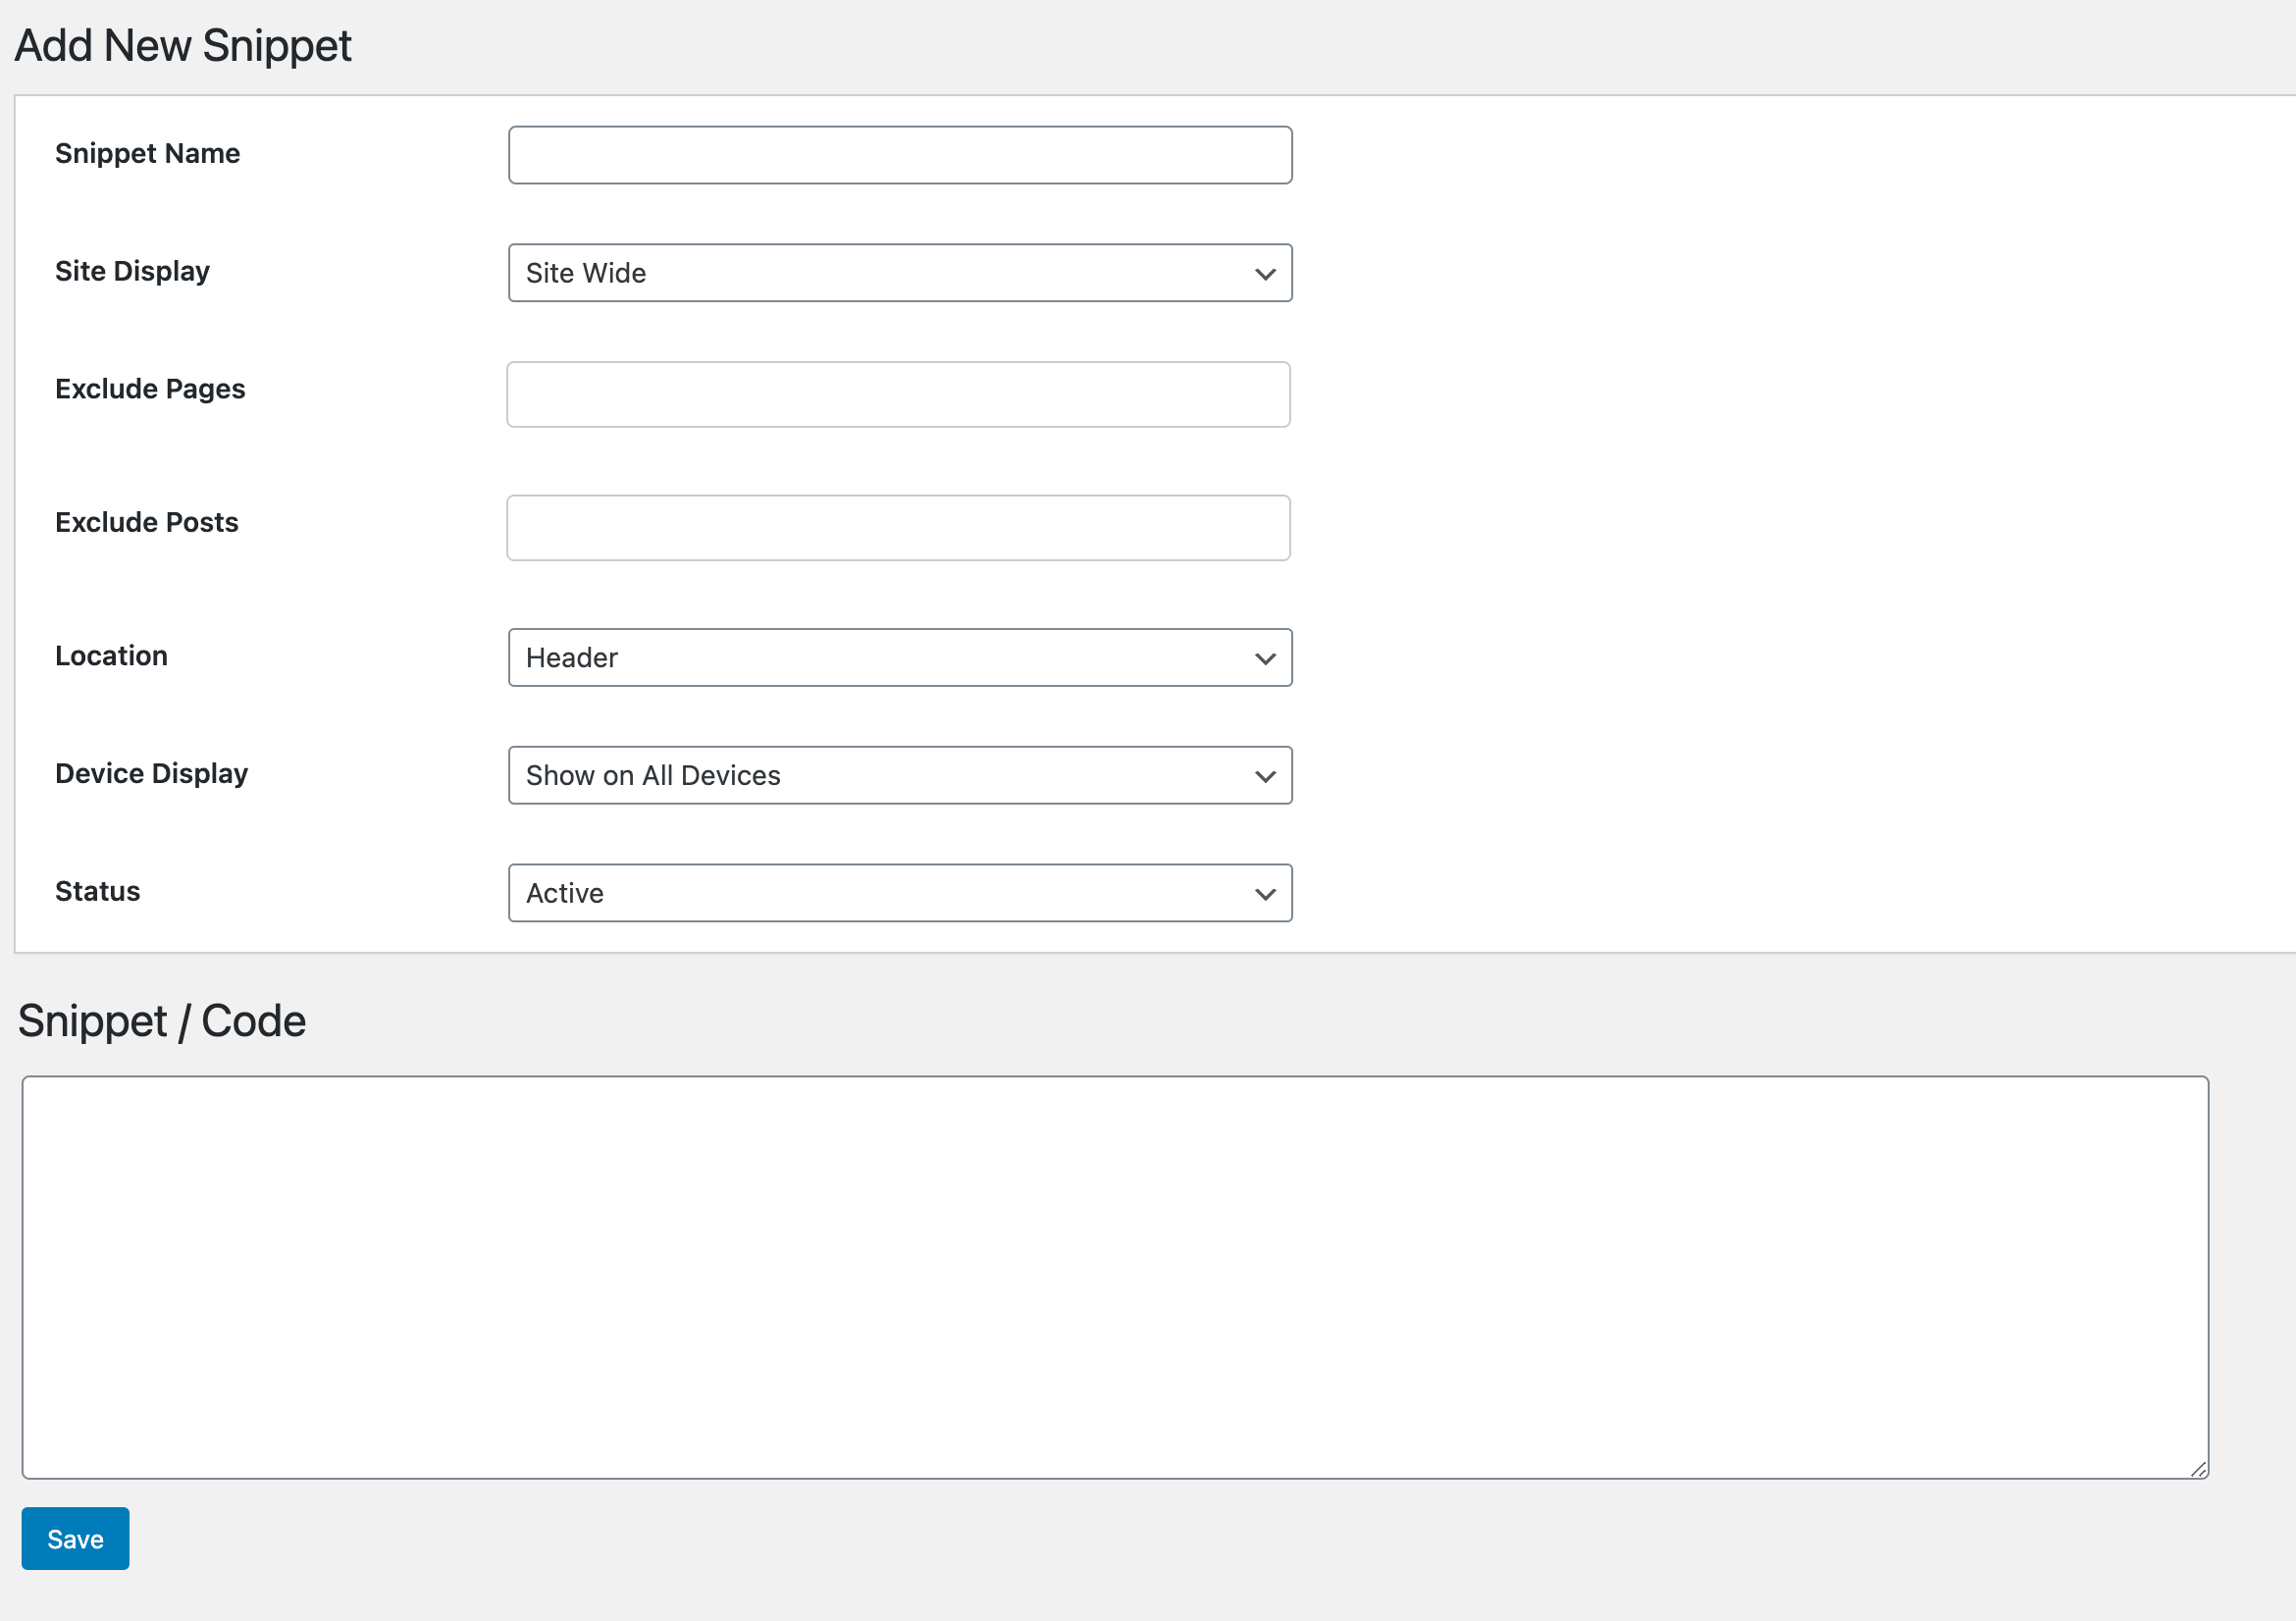Click the Location field label

coord(111,656)
